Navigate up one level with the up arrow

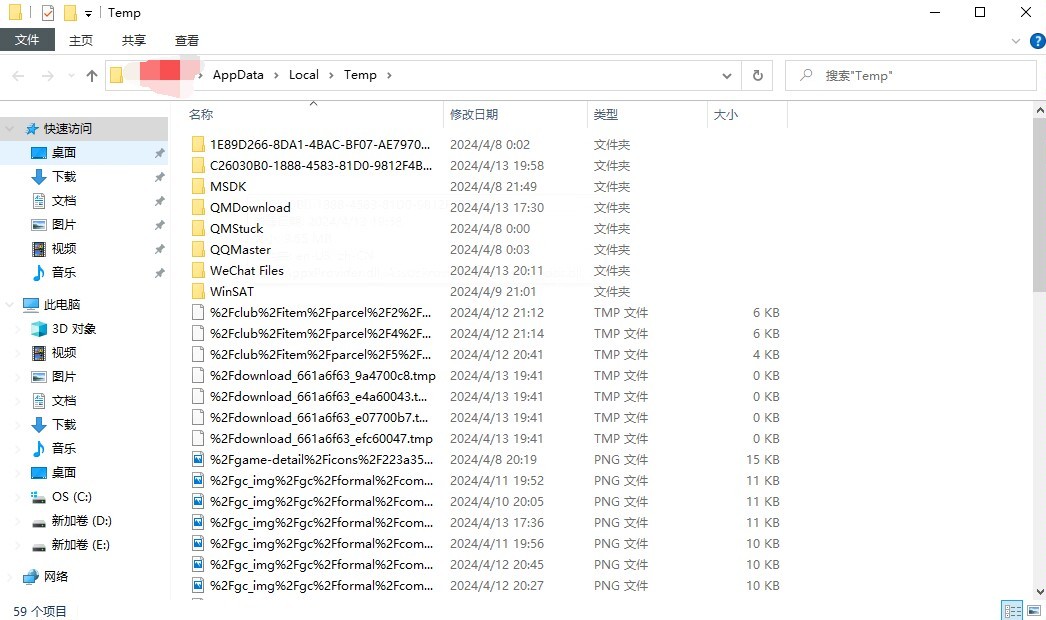[x=91, y=75]
